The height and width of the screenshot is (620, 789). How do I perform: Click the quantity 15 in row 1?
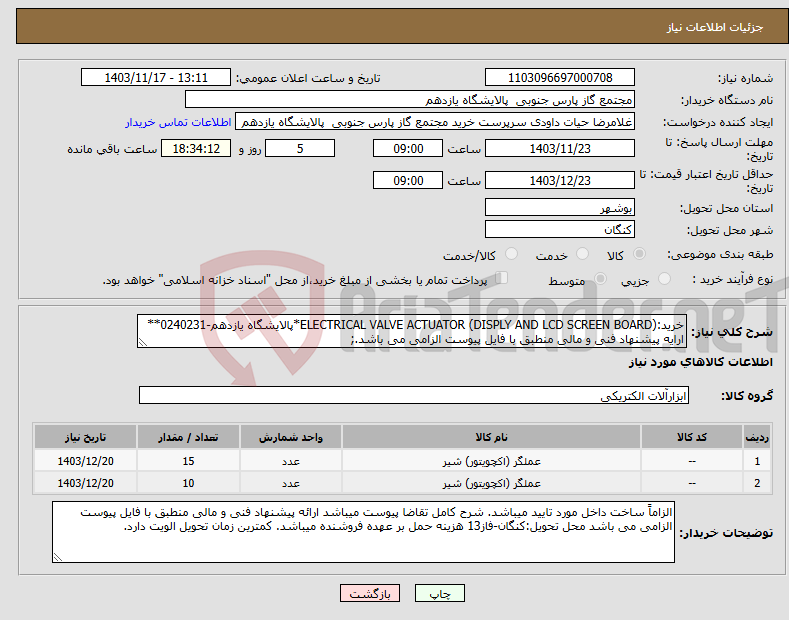188,461
